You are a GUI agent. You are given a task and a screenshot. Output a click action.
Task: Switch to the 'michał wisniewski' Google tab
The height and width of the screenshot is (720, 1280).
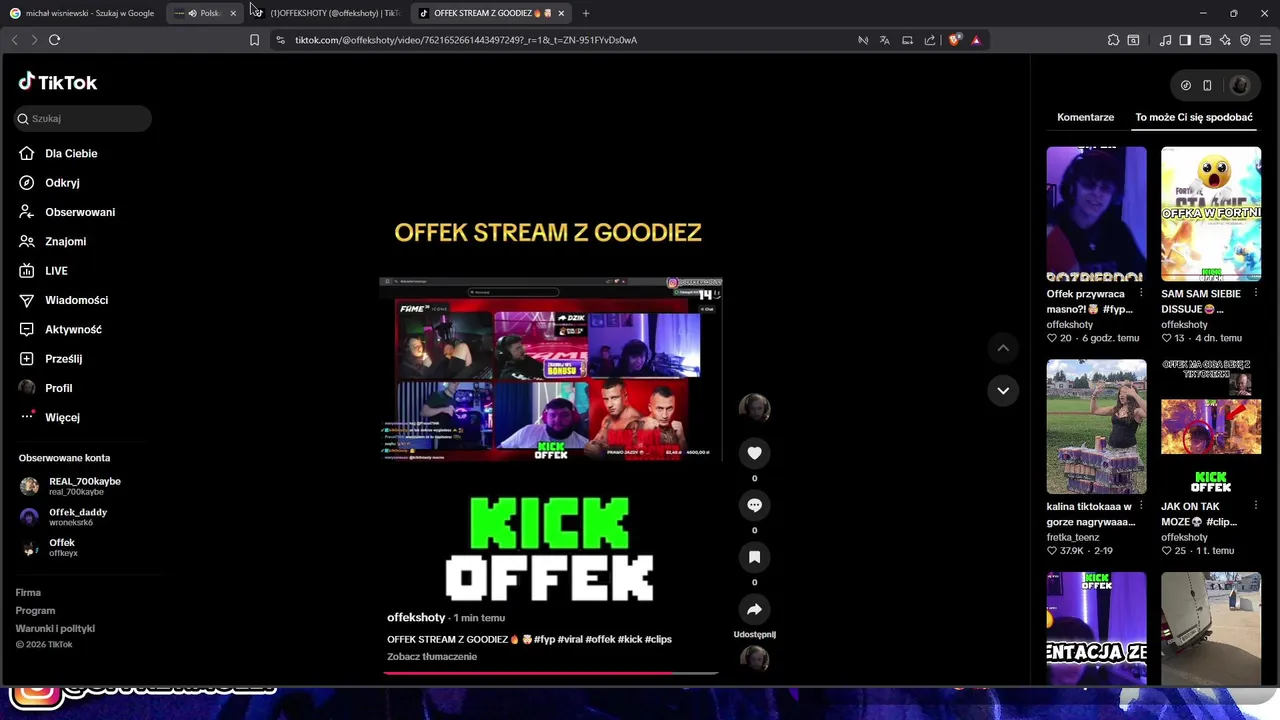click(82, 13)
